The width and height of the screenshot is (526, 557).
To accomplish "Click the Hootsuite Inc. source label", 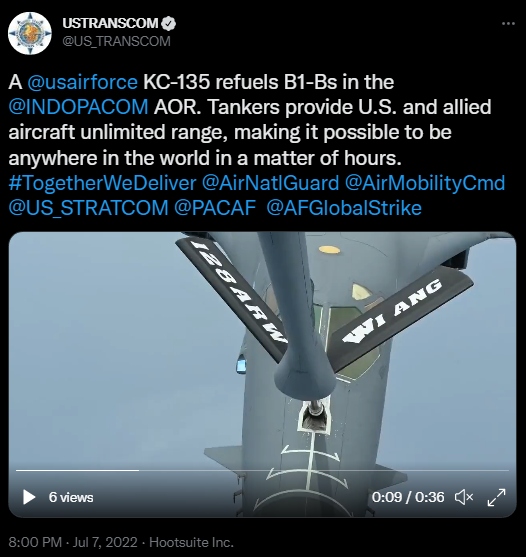I will pos(191,542).
